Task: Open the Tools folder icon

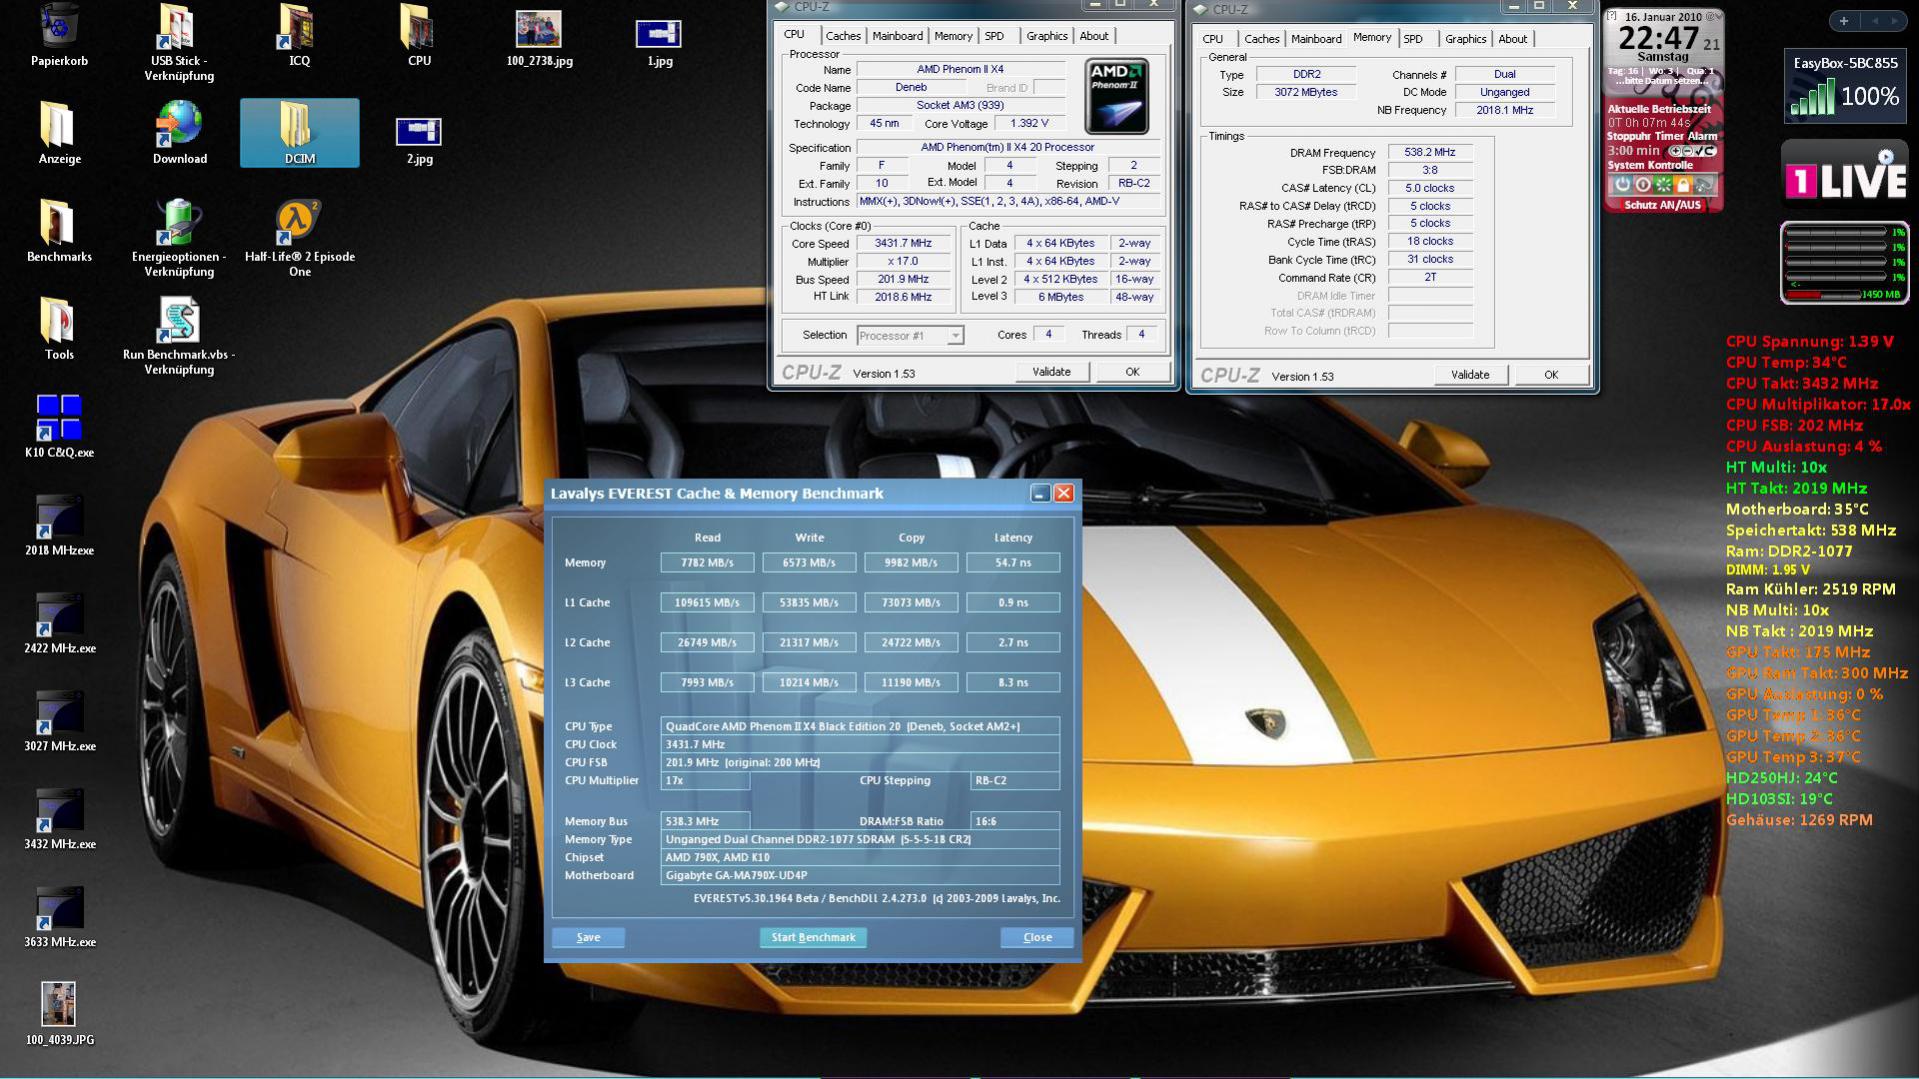Action: click(59, 329)
